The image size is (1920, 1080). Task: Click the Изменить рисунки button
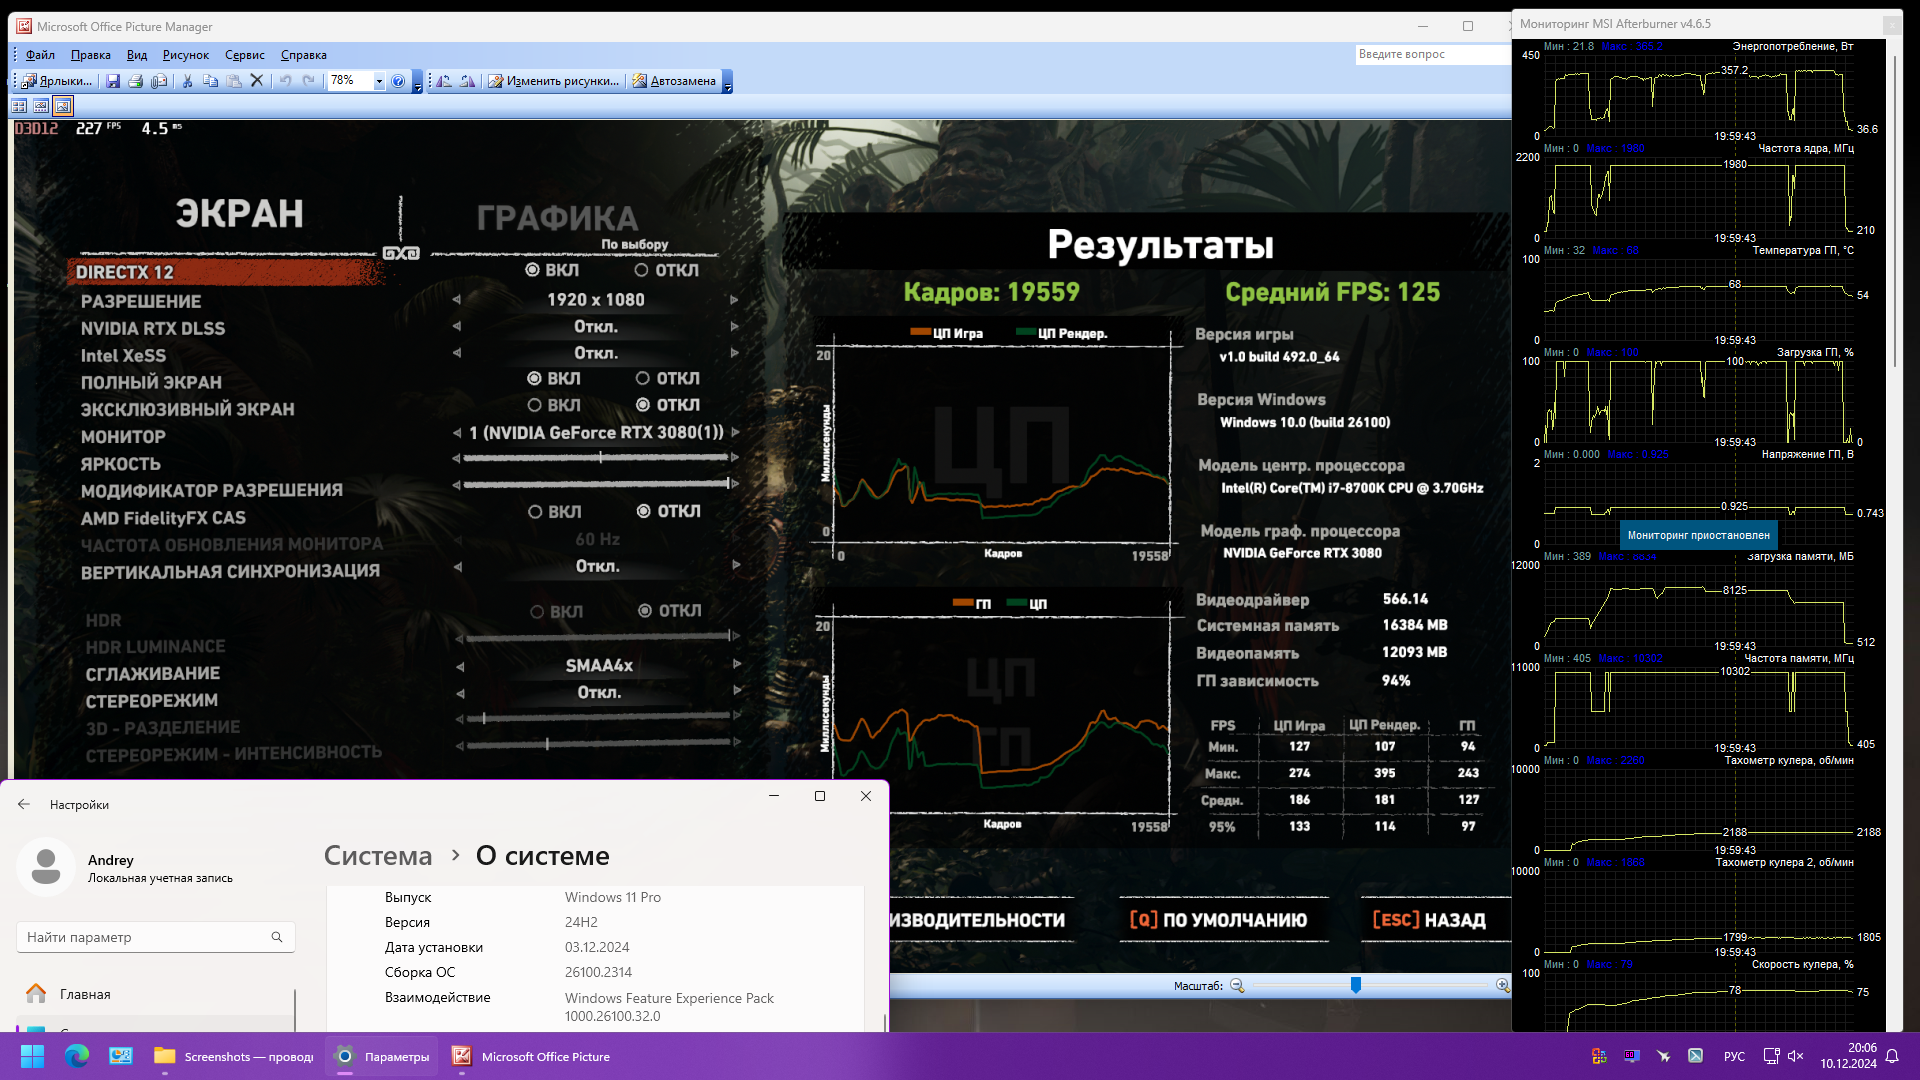[x=553, y=81]
